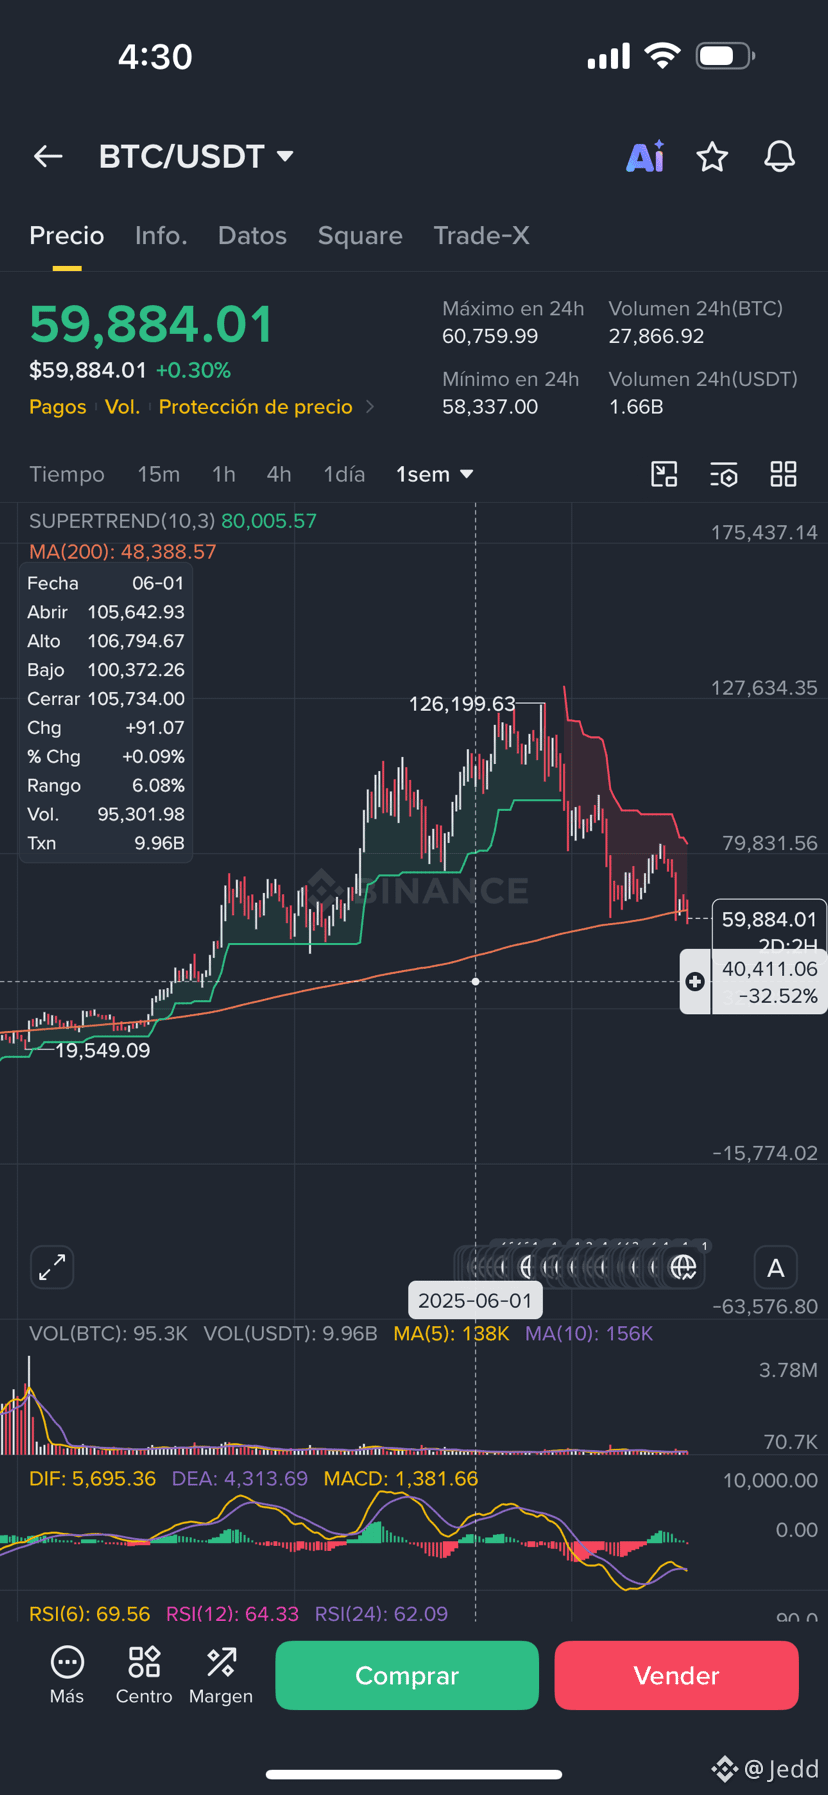Tap the plus icon on crosshair price
The image size is (828, 1795).
[x=695, y=982]
